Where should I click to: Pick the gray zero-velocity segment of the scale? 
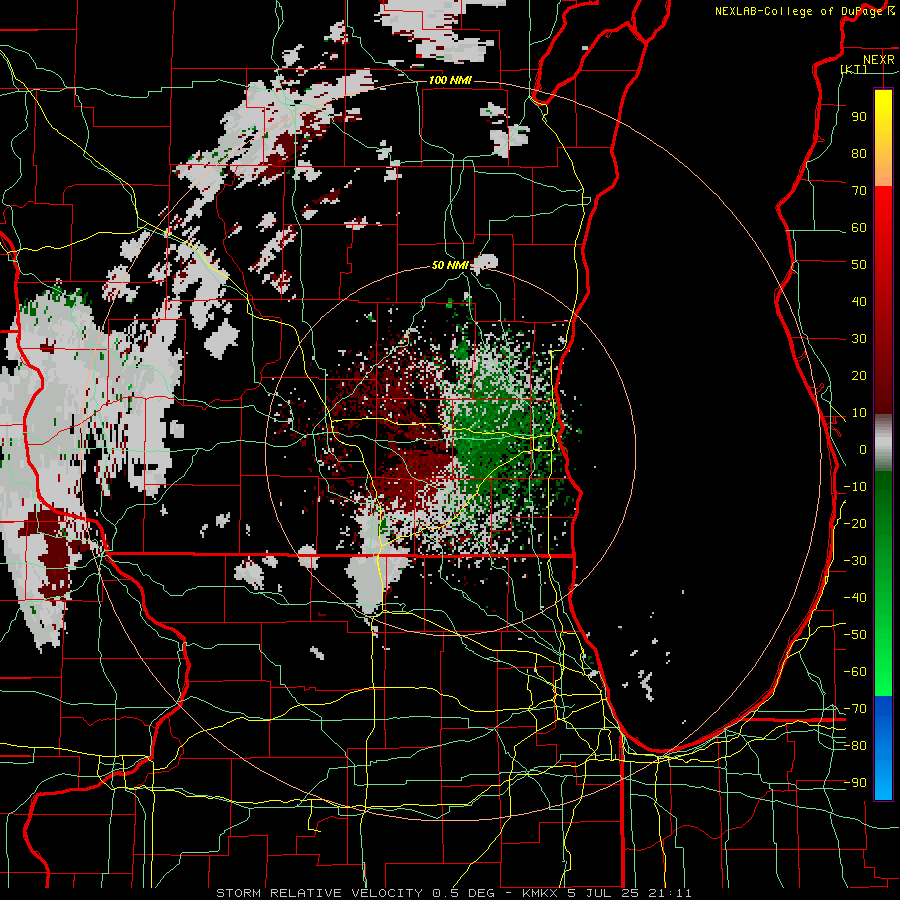pos(883,443)
